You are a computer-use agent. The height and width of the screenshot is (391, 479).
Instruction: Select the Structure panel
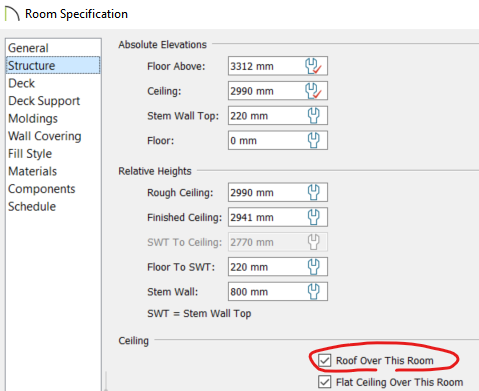53,65
